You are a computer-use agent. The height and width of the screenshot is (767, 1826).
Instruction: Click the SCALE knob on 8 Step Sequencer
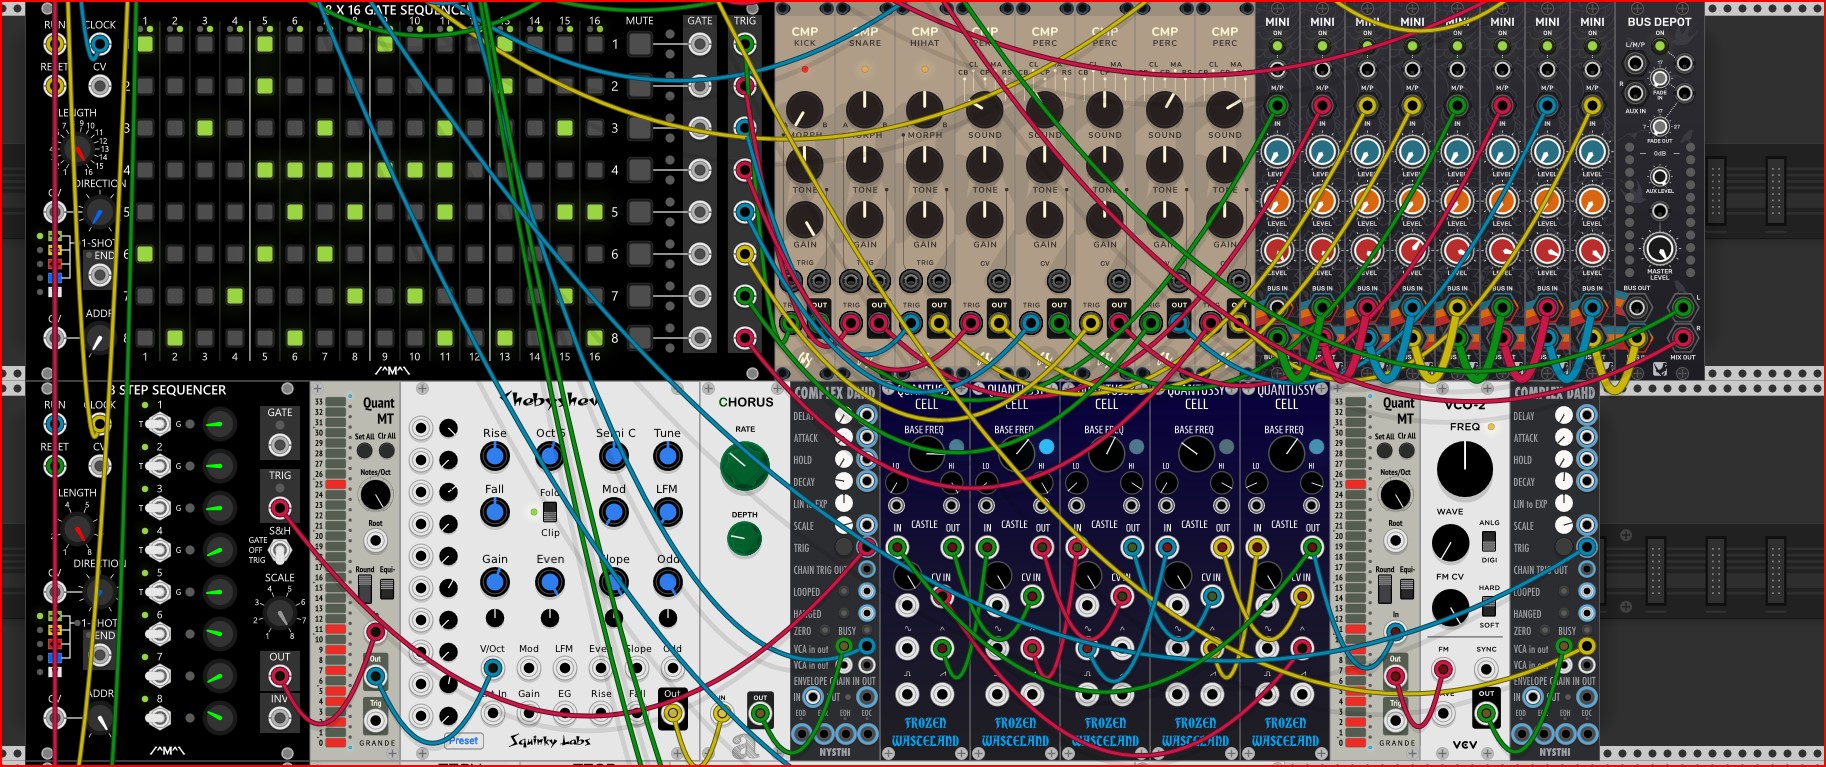(x=280, y=611)
